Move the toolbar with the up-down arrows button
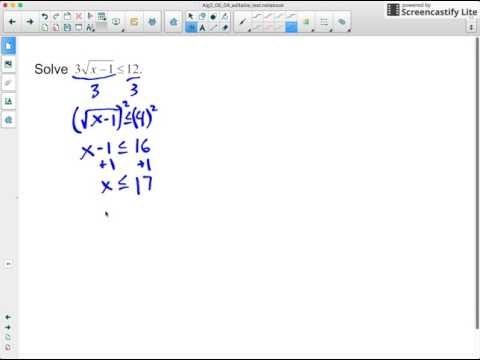This screenshot has height=360, width=480. [x=471, y=27]
